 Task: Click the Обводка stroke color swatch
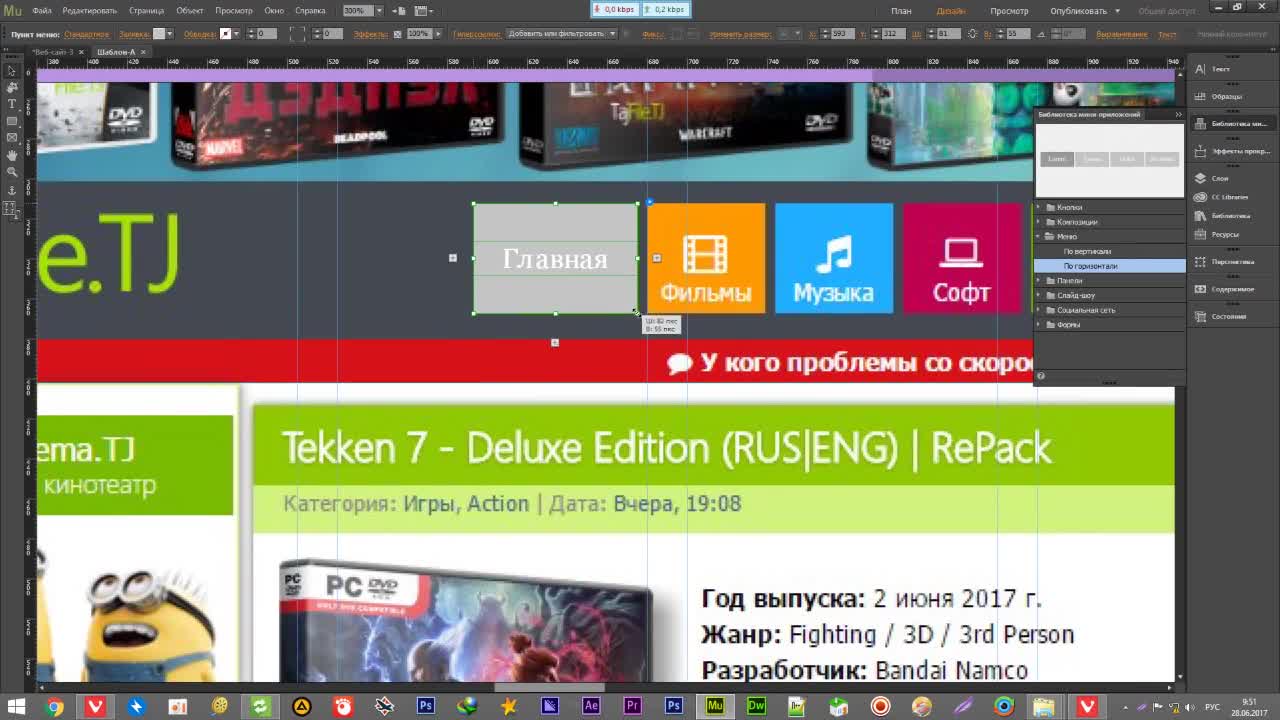tap(225, 33)
